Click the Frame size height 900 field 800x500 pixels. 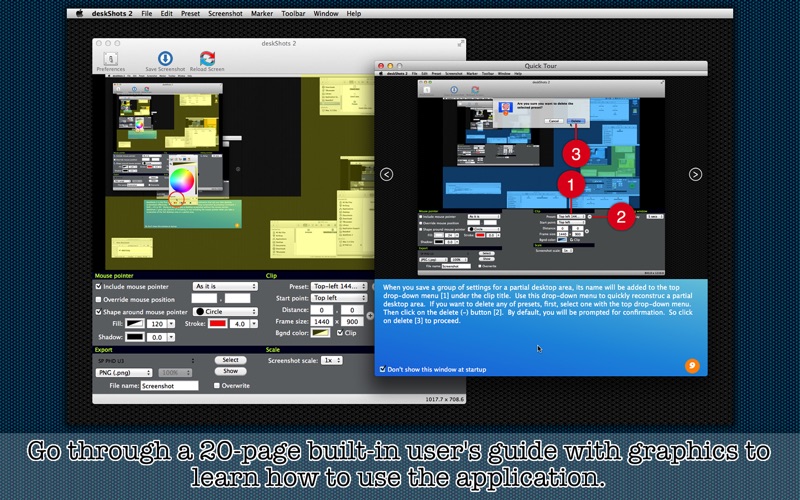coord(352,321)
